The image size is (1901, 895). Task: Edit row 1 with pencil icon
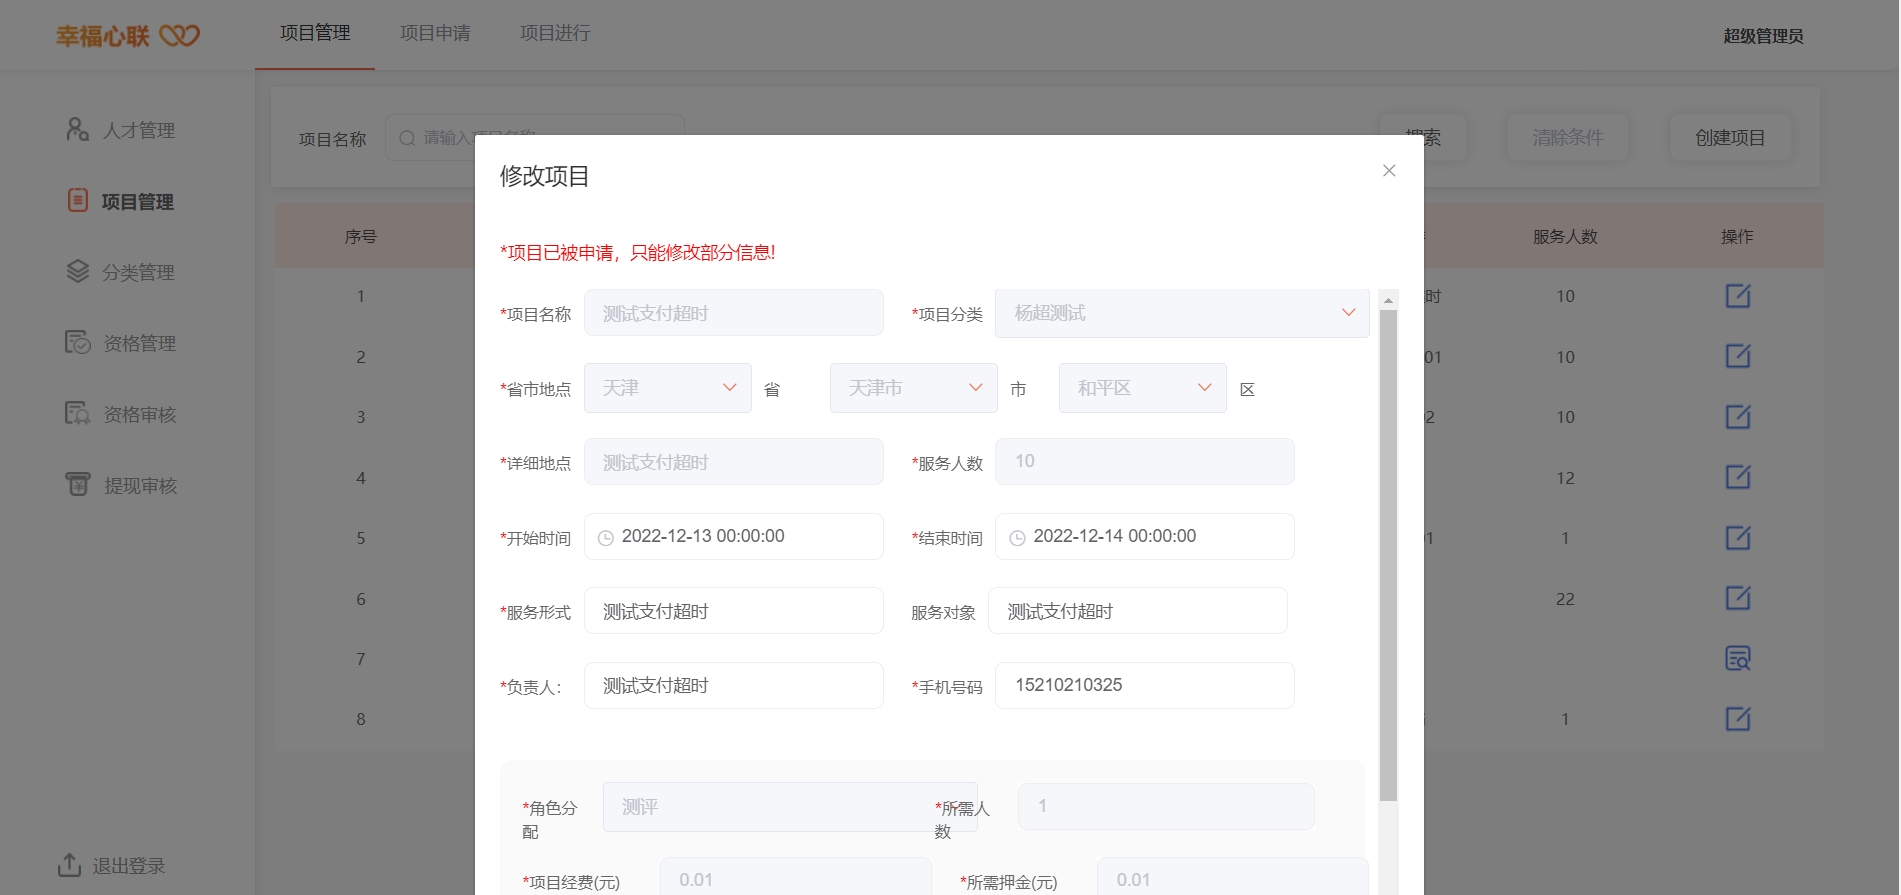[1738, 296]
